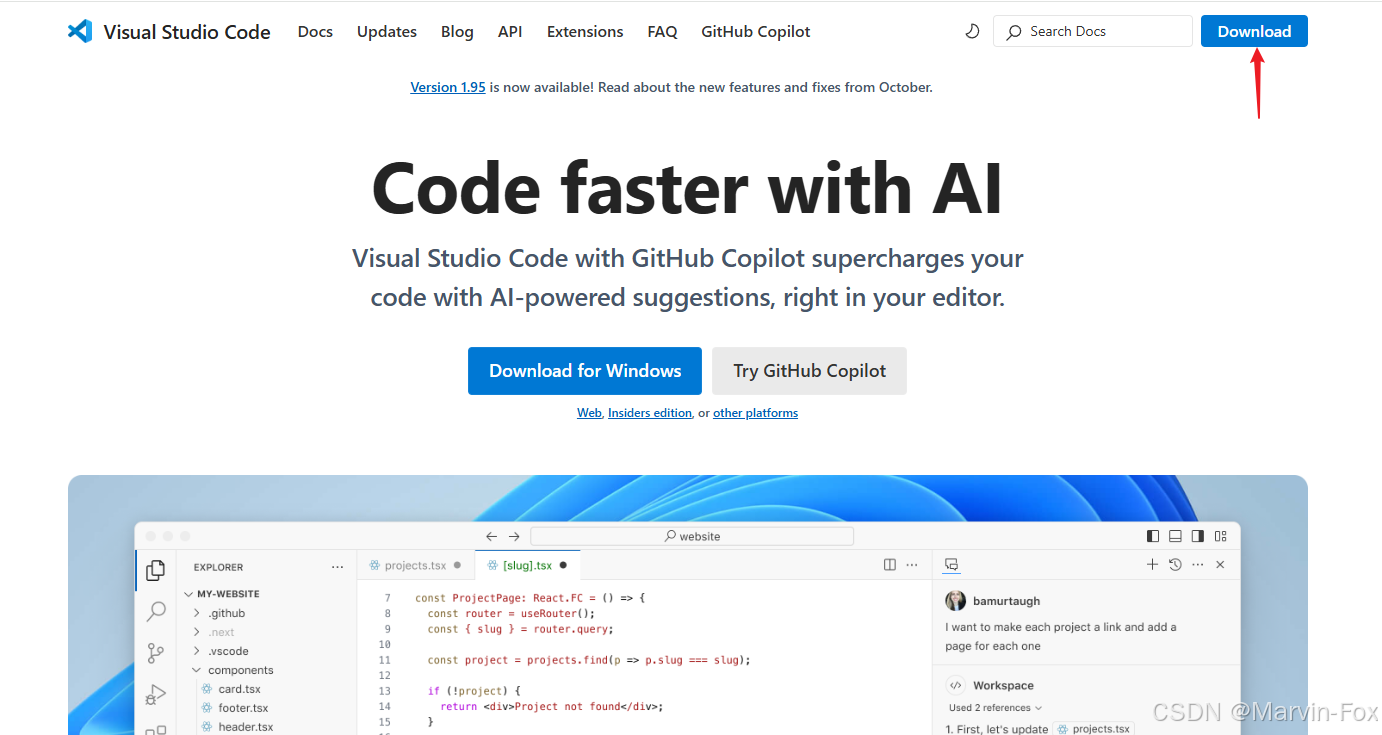This screenshot has width=1382, height=735.
Task: Open the Extensions icon in activity bar
Action: pos(156,730)
